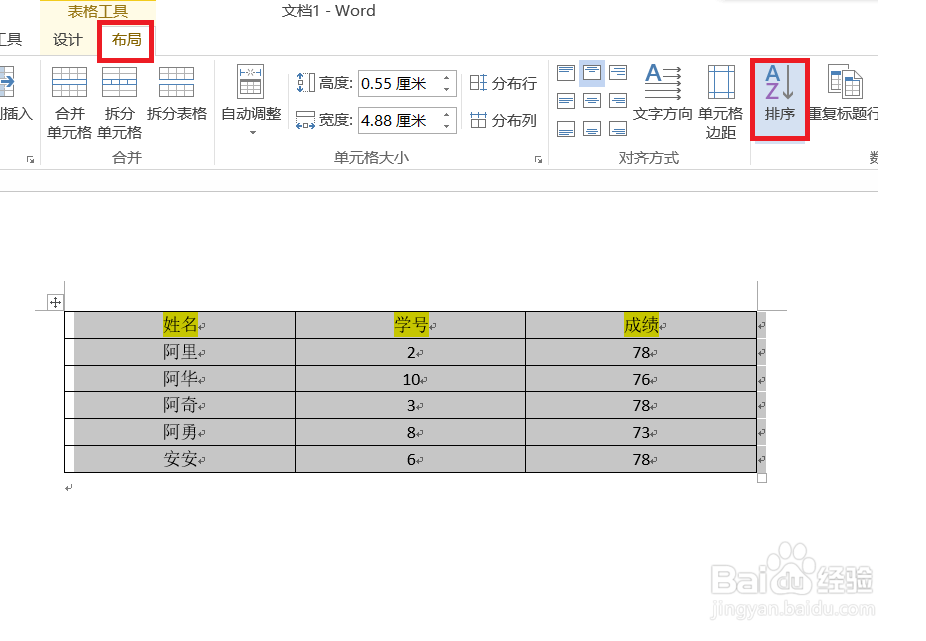
Task: Toggle bottom-left cell alignment option
Action: 566,129
